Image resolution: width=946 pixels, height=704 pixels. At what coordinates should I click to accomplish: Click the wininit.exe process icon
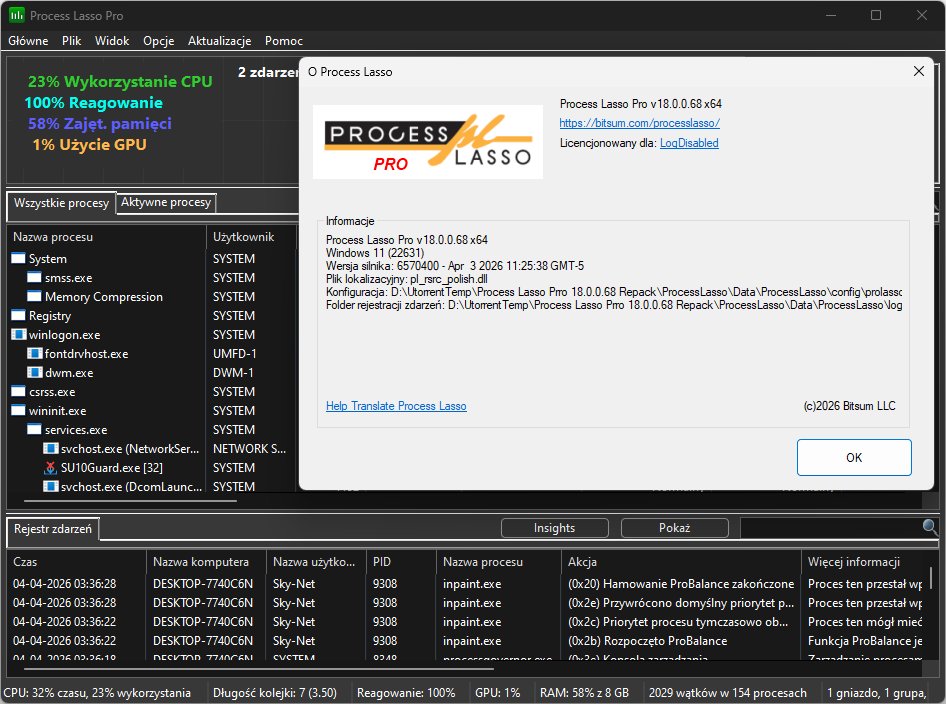tap(19, 410)
